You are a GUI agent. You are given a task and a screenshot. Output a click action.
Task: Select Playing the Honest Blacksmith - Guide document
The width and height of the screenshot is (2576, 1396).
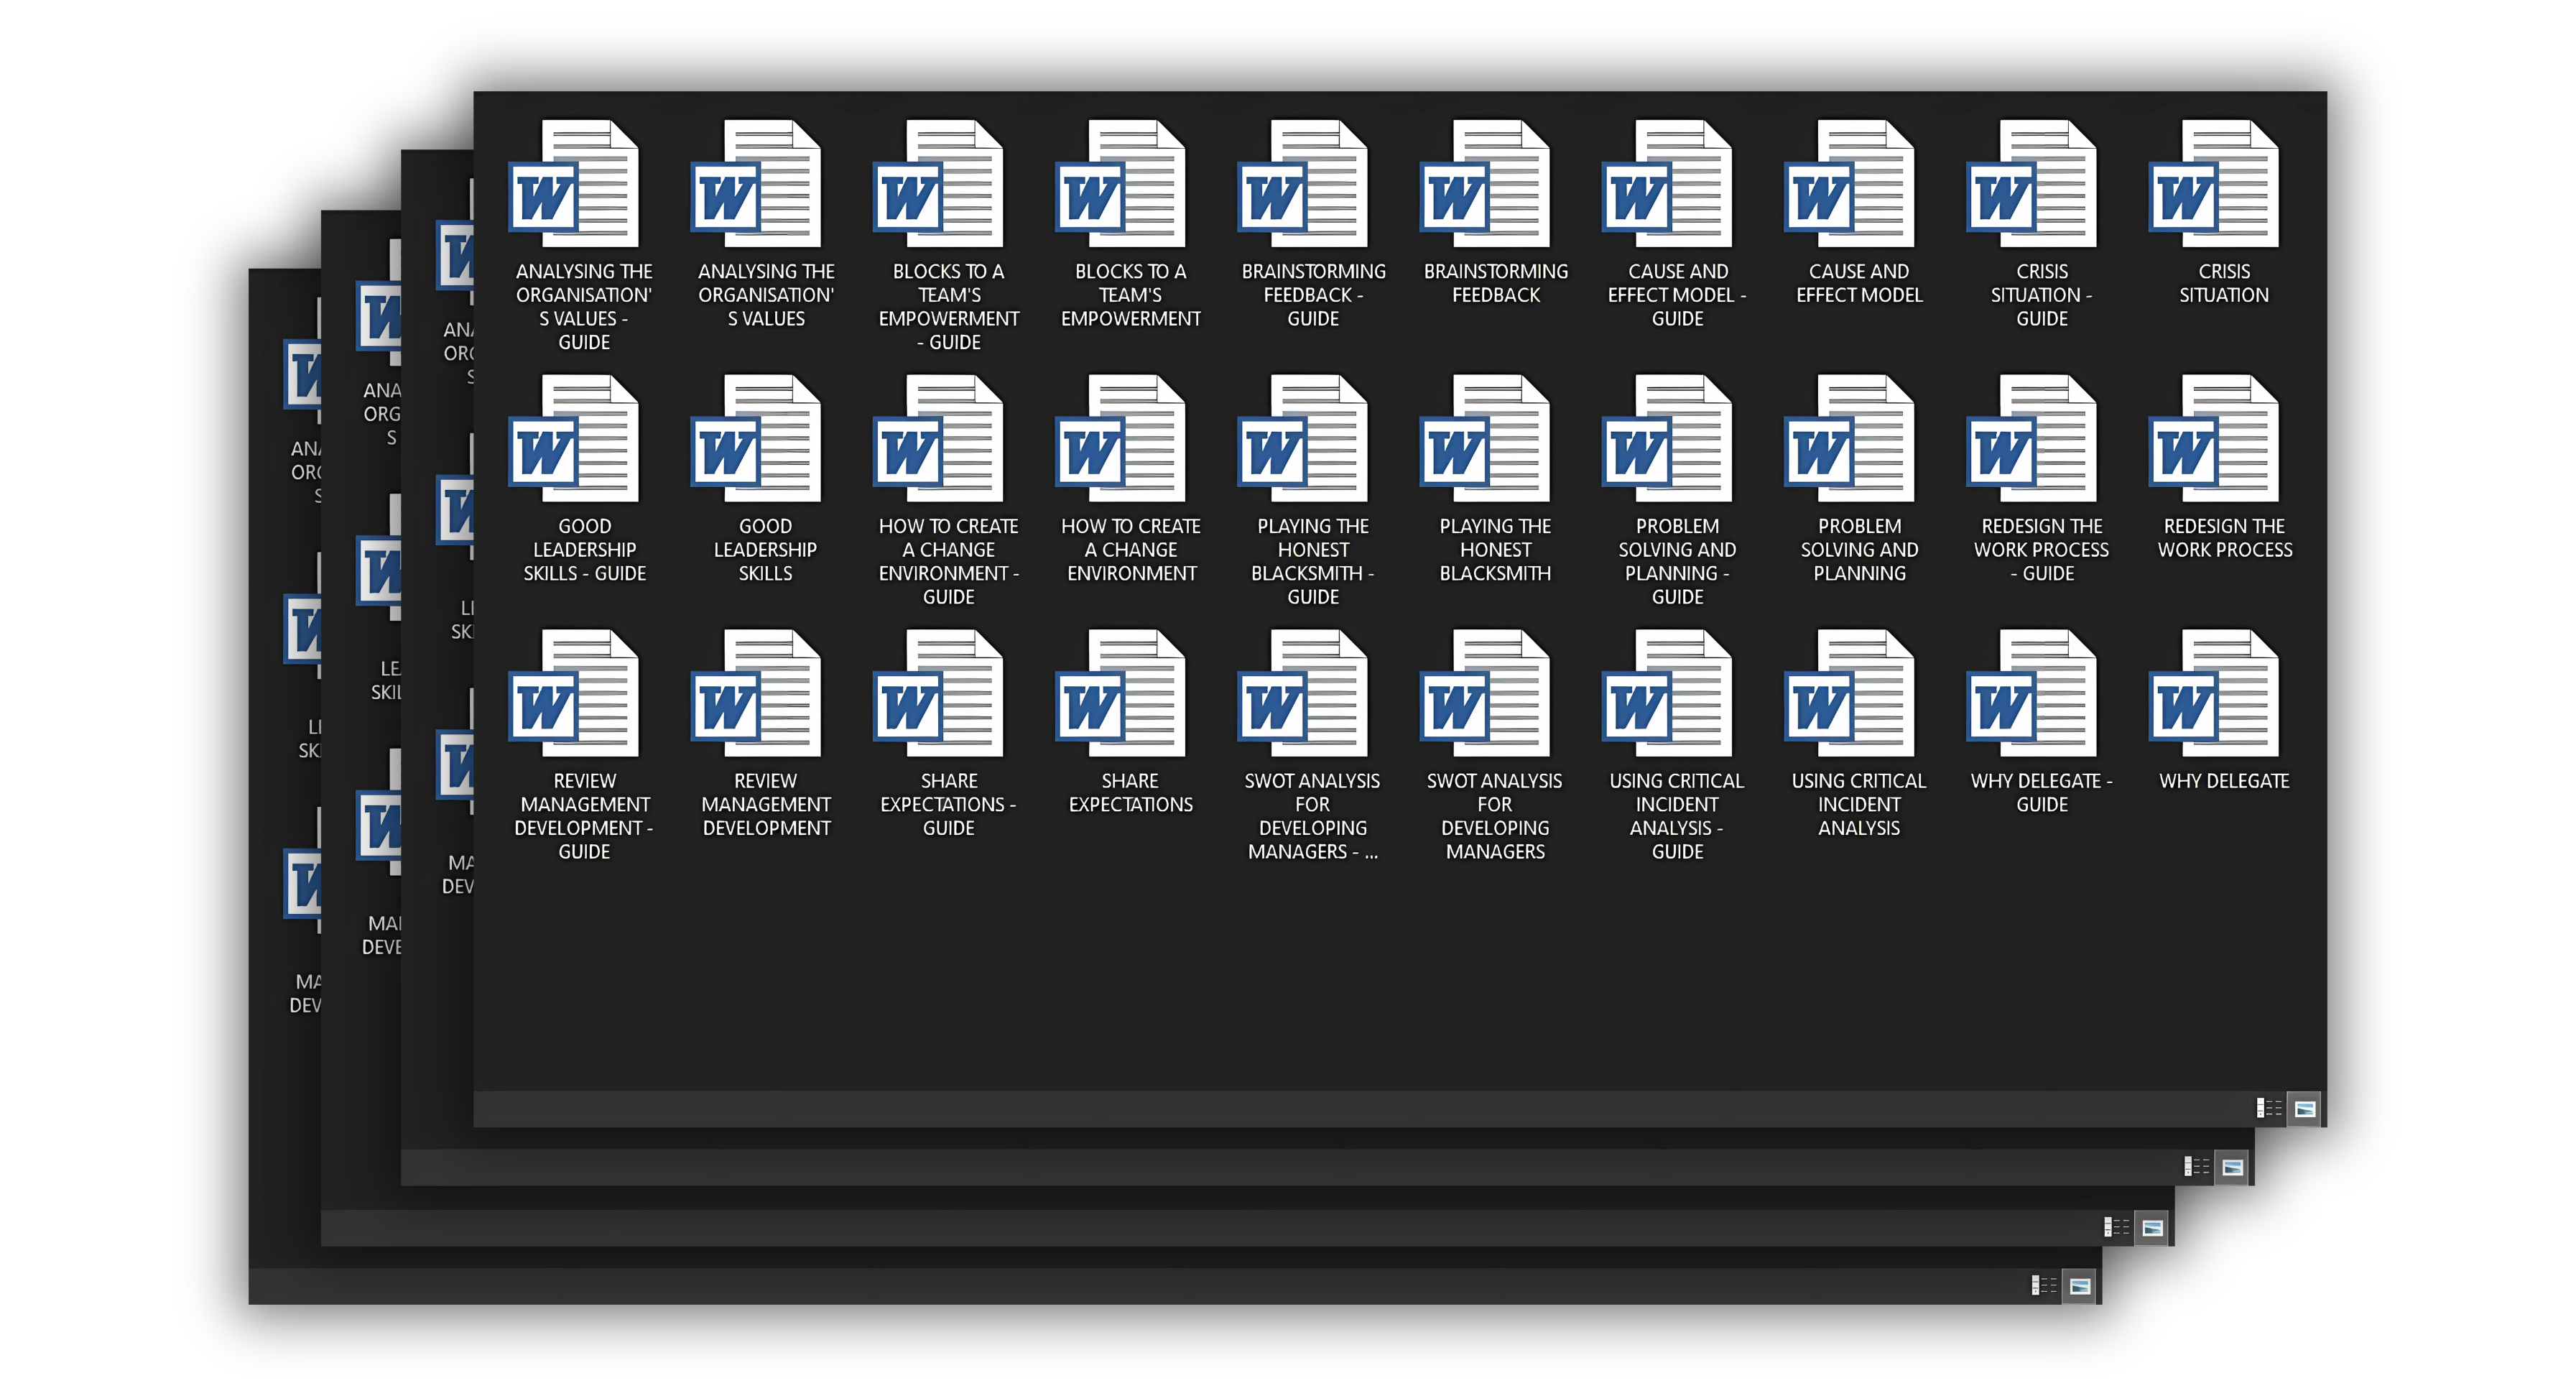(1302, 440)
